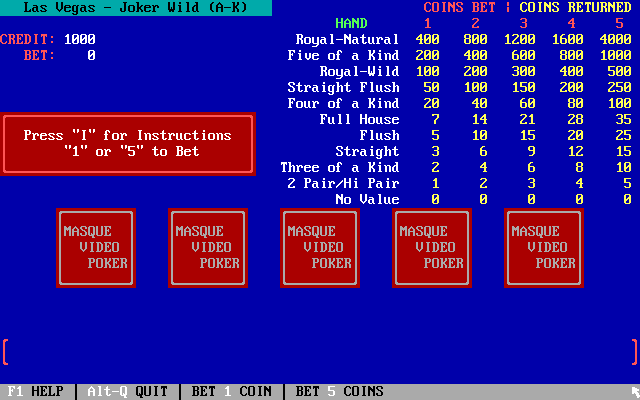Select the second face-down Masque Video Poker card
The height and width of the screenshot is (400, 640).
pyautogui.click(x=208, y=248)
